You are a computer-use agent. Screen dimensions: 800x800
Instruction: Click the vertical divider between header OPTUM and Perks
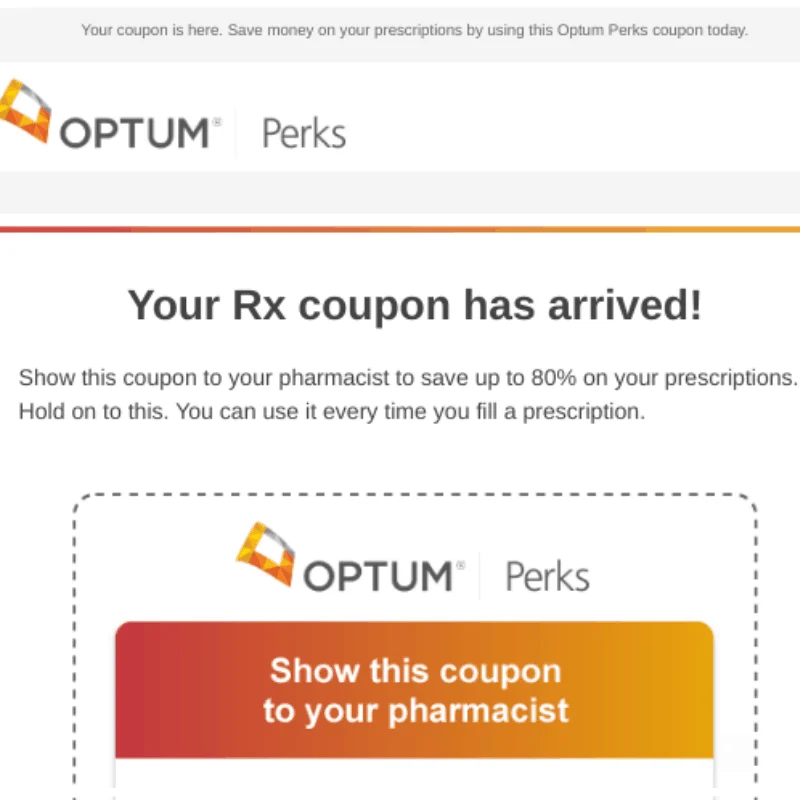pos(236,133)
